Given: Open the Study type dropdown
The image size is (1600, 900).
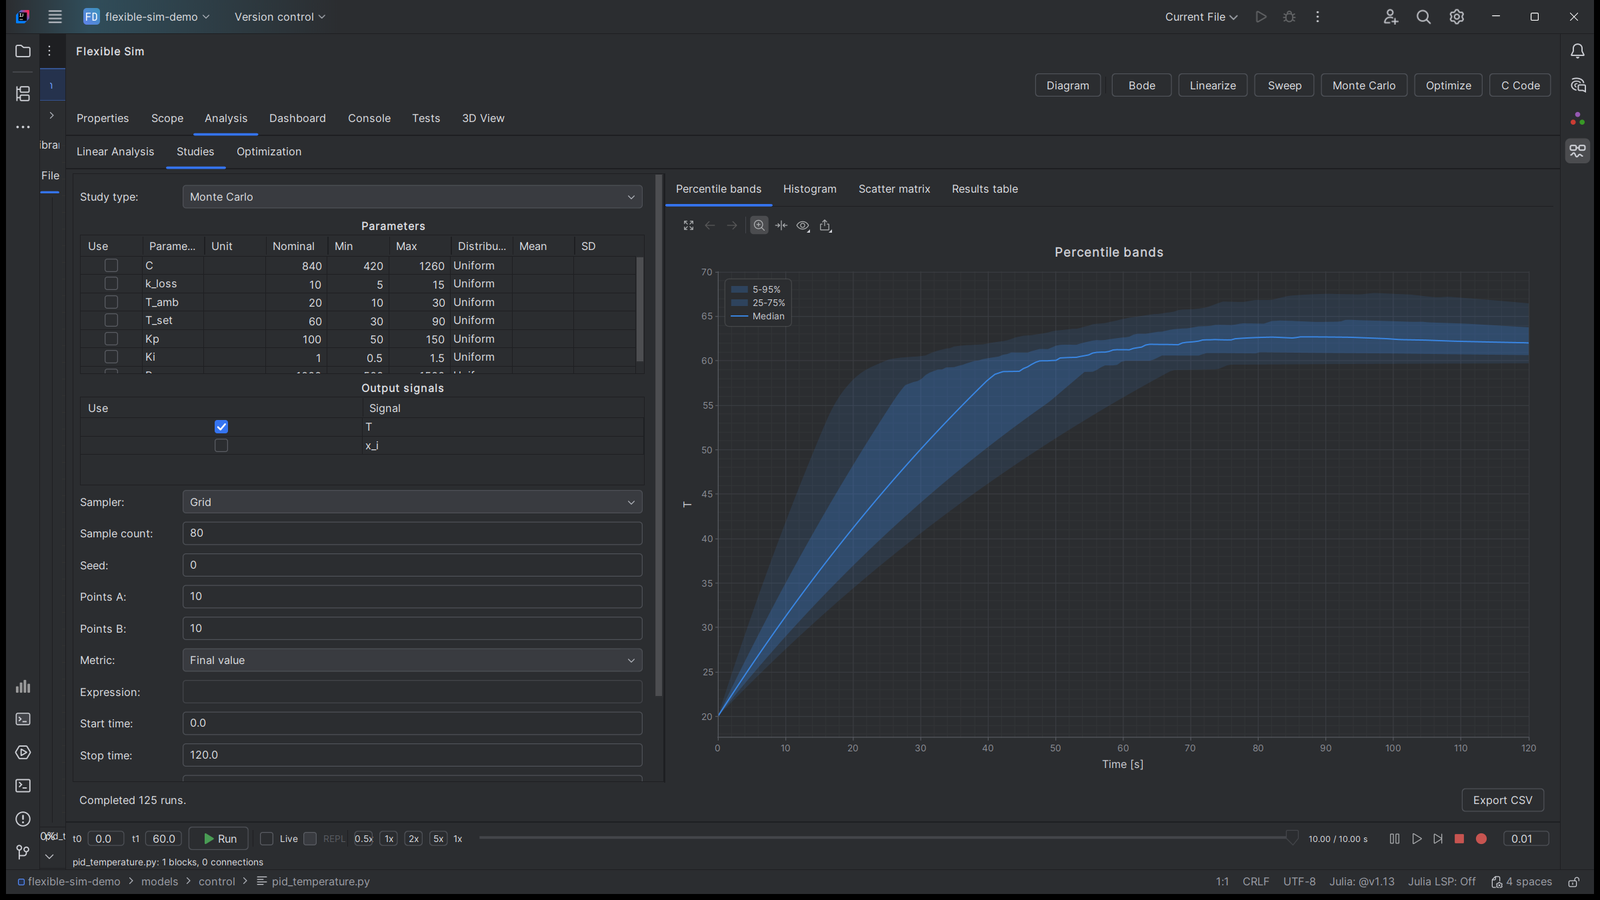Looking at the screenshot, I should pyautogui.click(x=412, y=197).
